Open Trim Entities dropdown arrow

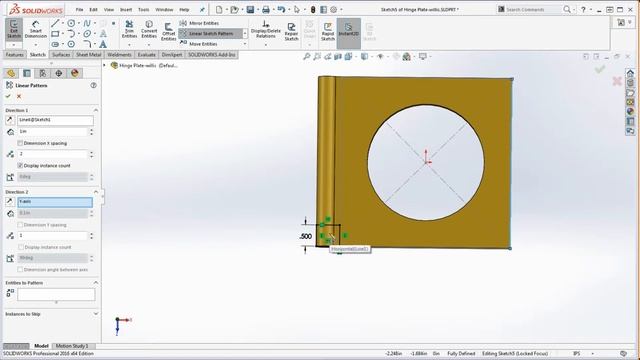[x=129, y=44]
